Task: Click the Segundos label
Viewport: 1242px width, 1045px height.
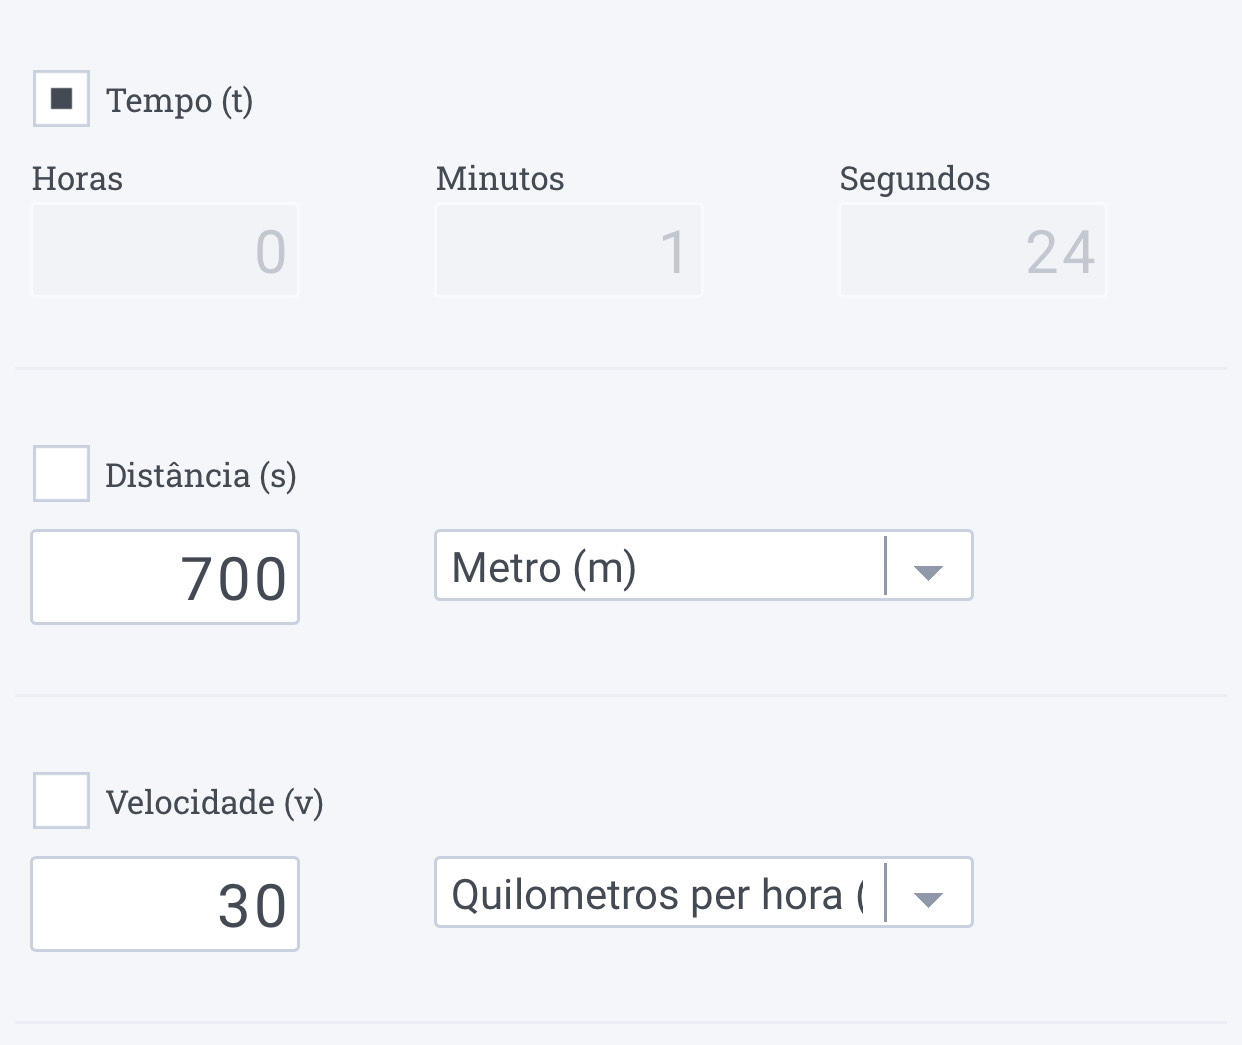Action: click(x=915, y=178)
